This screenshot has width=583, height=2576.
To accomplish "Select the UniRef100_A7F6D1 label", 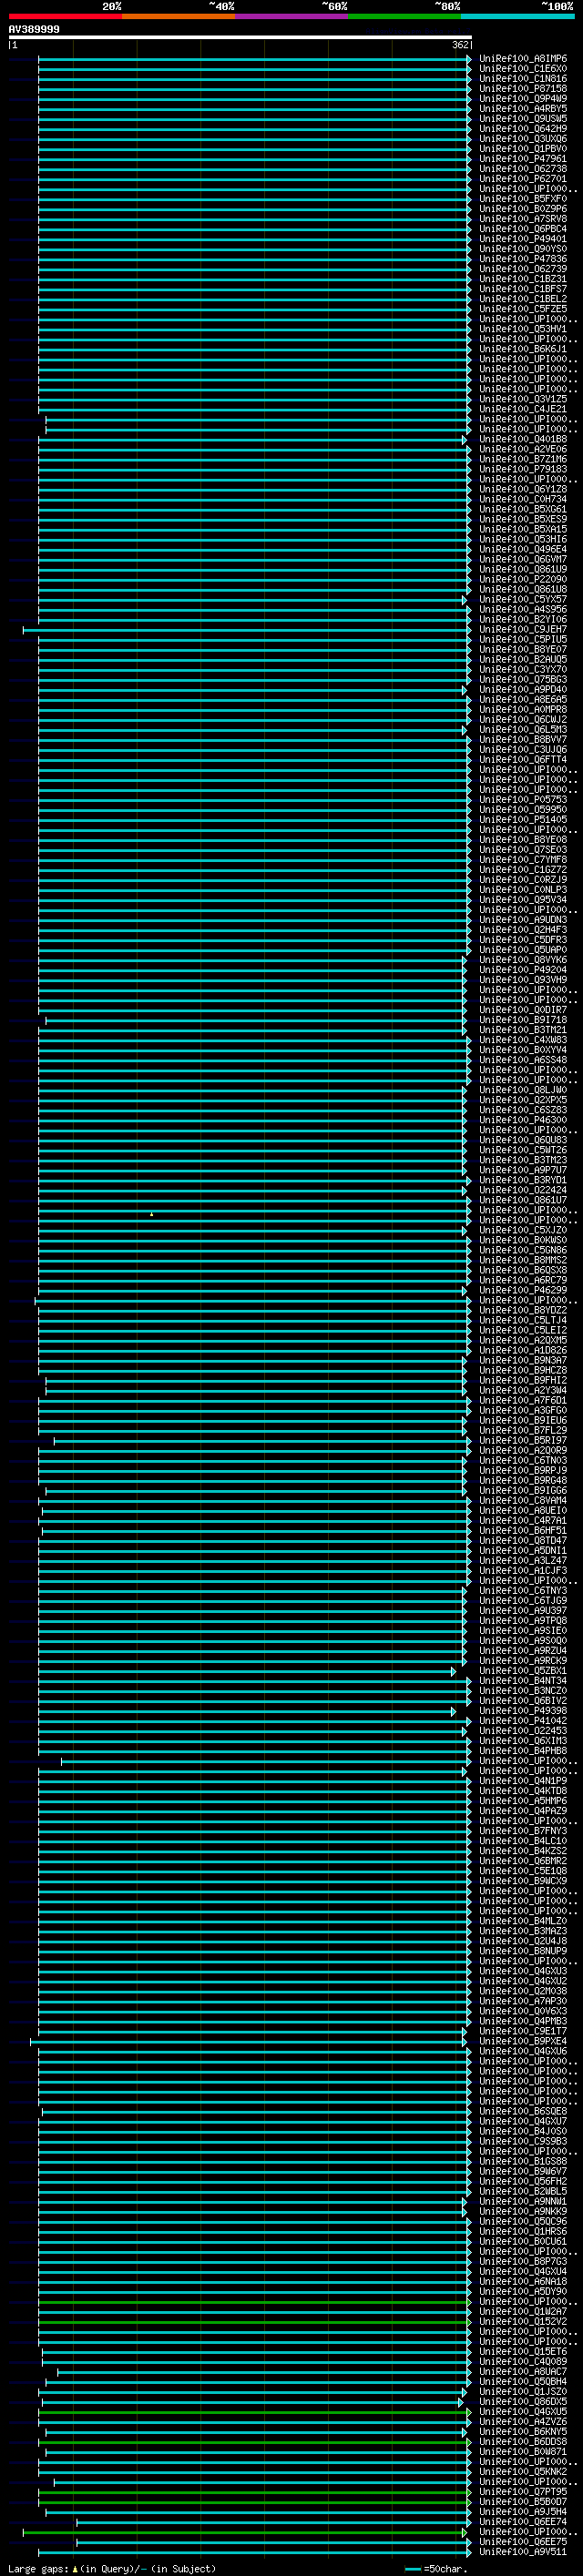I will pos(522,1400).
